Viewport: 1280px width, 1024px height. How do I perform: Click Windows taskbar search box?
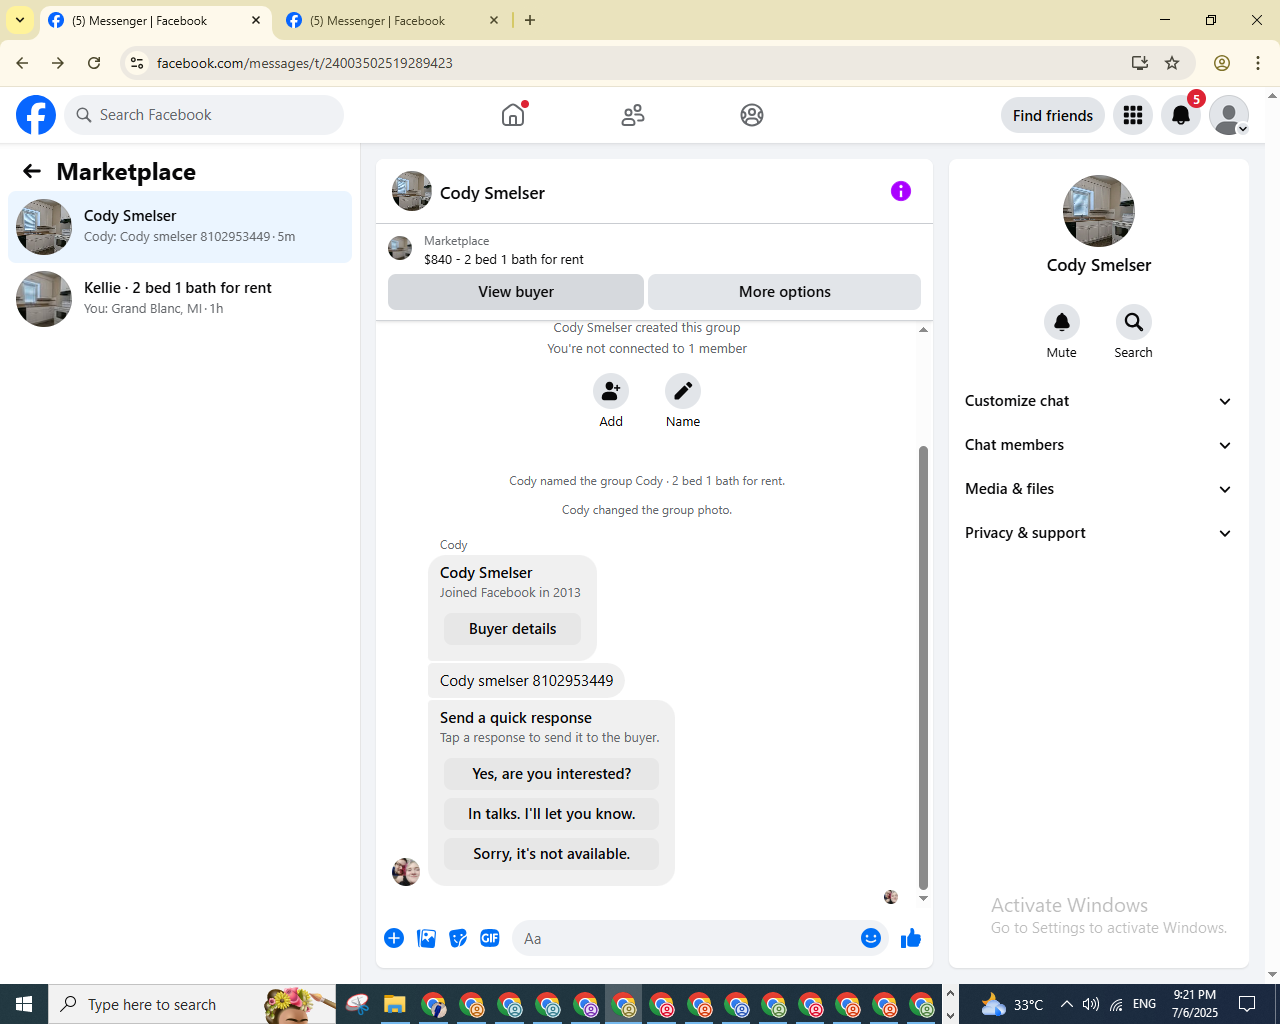[x=192, y=1004]
